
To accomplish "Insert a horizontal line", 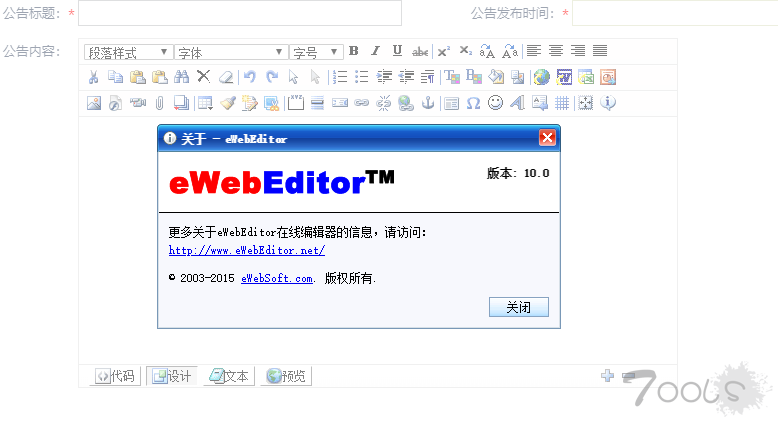I will pos(318,103).
